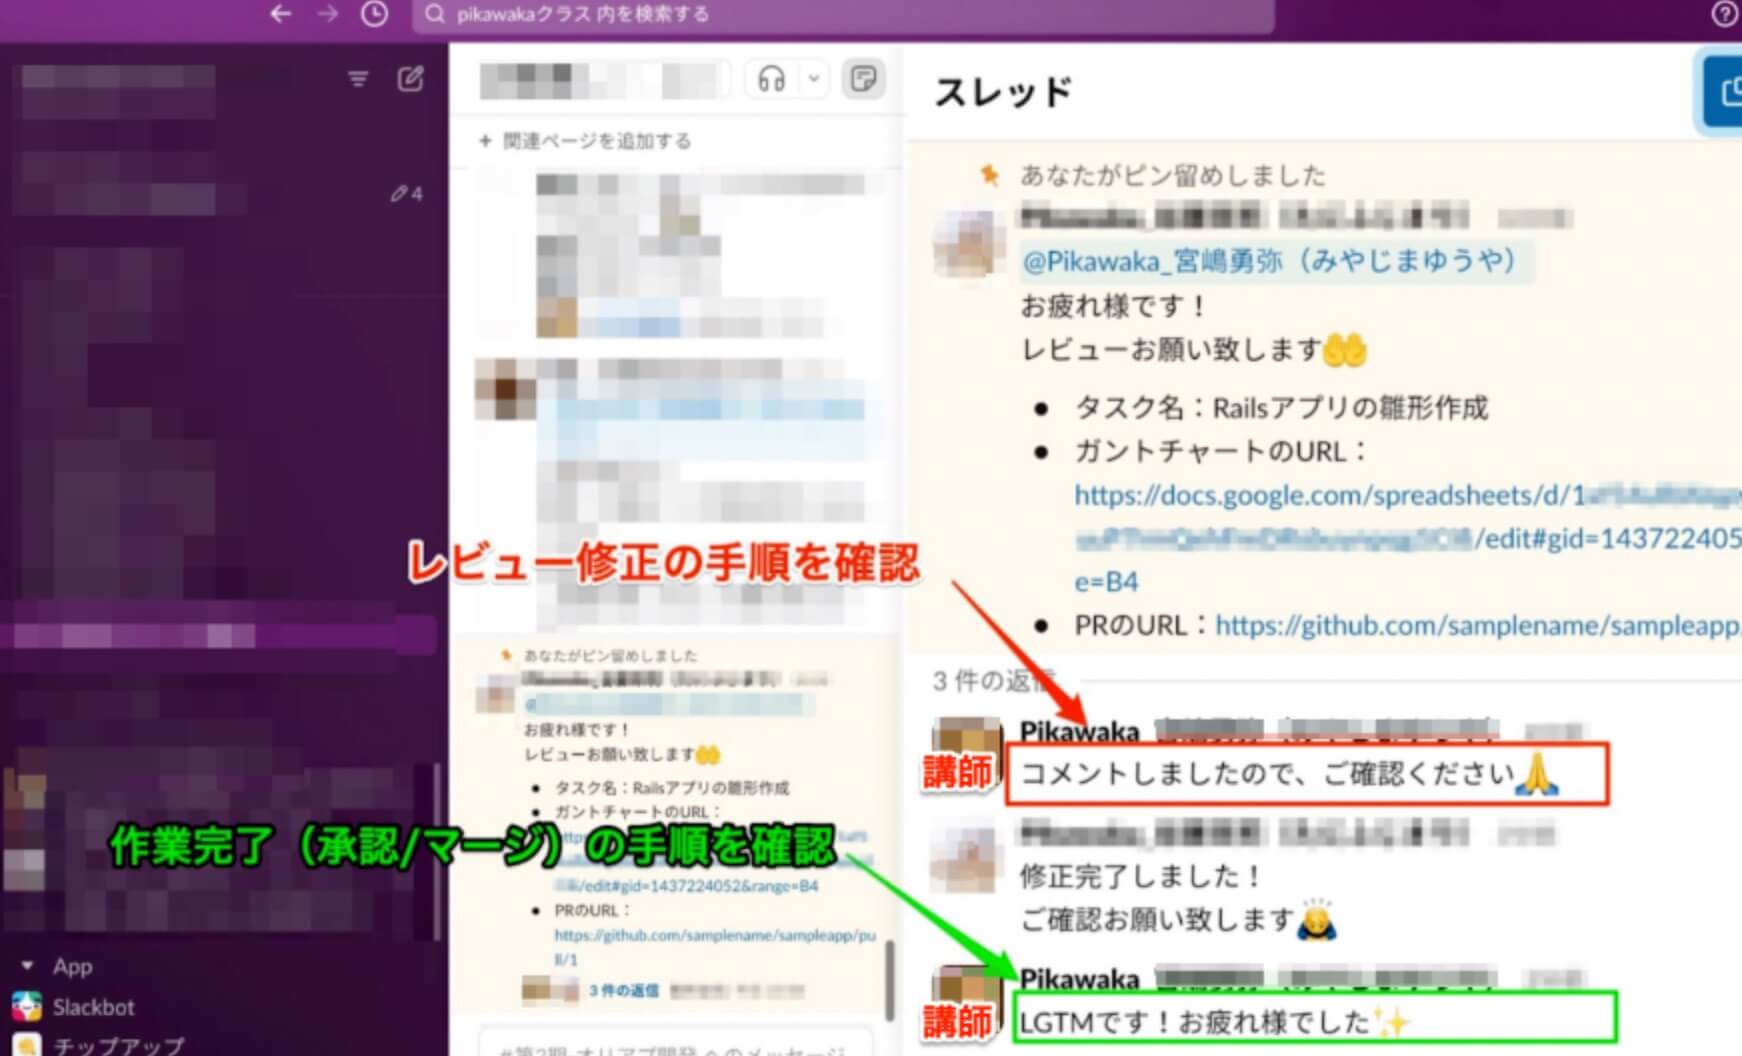Screen dimensions: 1742x1056
Task: Go forward with the right arrow
Action: click(327, 14)
